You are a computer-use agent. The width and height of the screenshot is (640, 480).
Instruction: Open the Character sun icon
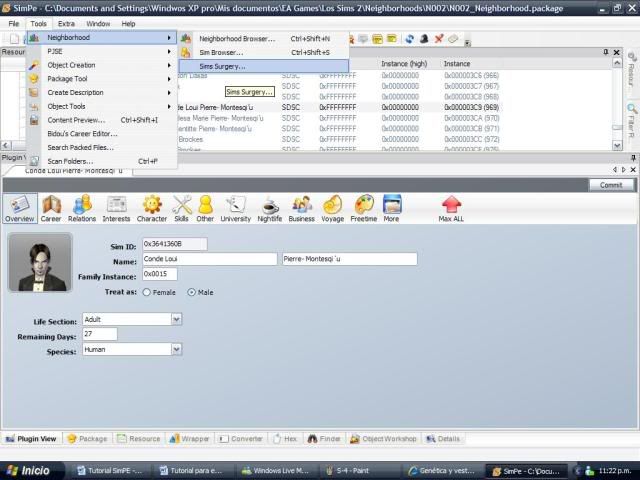(152, 209)
